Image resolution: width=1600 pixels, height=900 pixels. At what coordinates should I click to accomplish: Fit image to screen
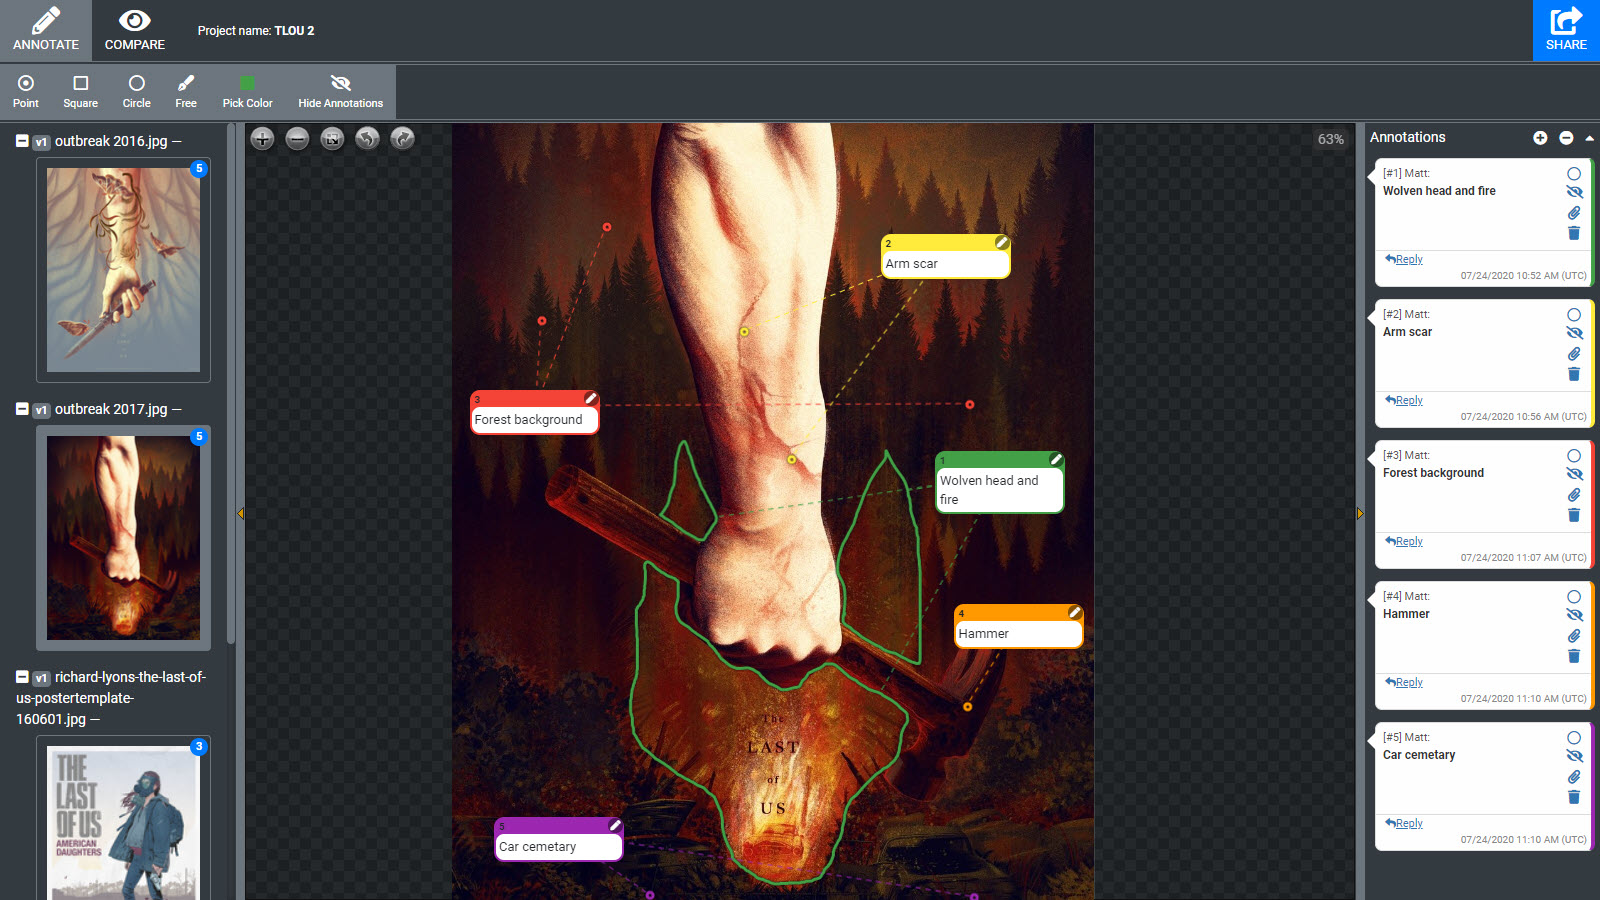click(332, 139)
